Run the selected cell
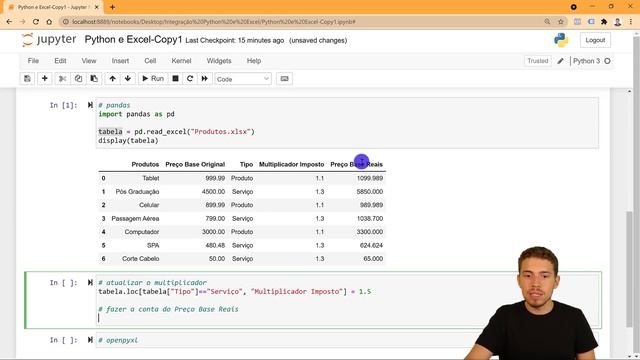The image size is (640, 360). click(153, 79)
